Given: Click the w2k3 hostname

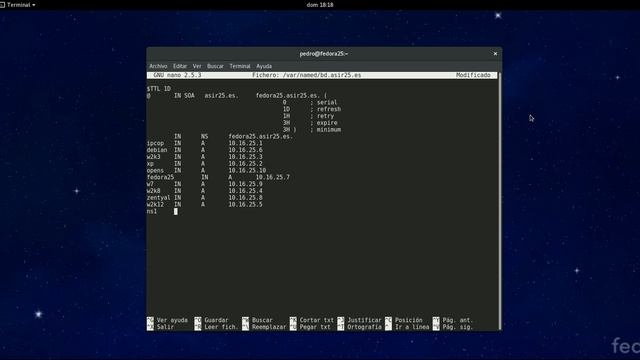Looking at the screenshot, I should pyautogui.click(x=154, y=157).
